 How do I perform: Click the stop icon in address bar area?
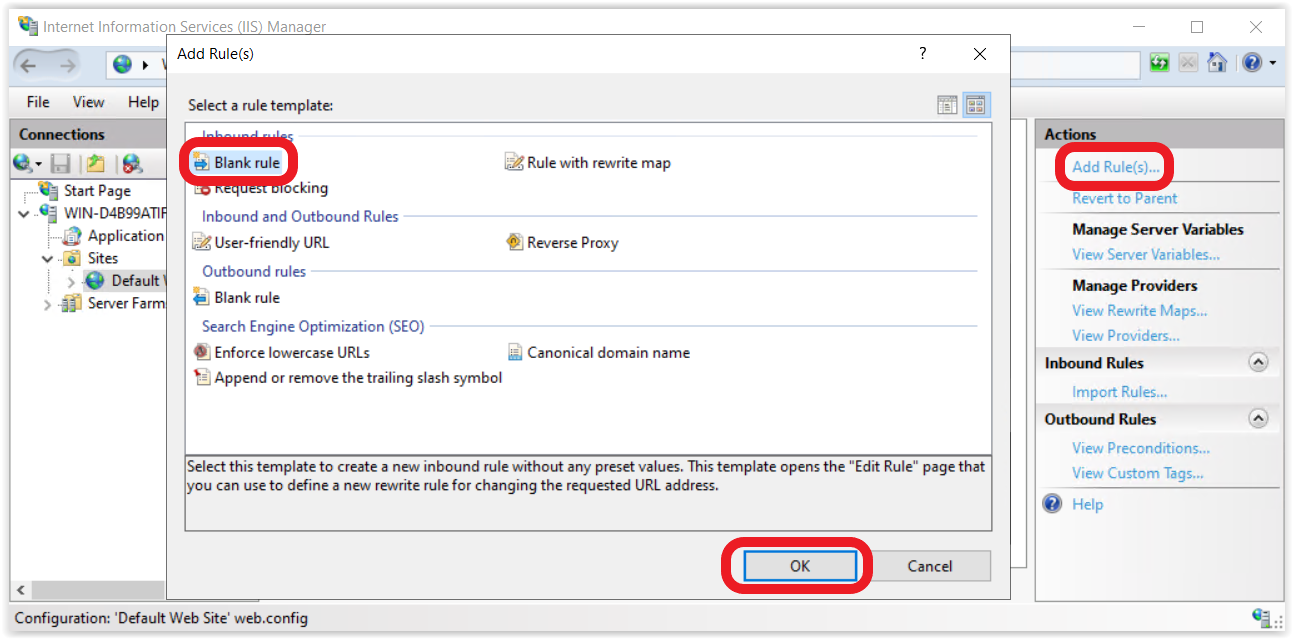point(1188,63)
